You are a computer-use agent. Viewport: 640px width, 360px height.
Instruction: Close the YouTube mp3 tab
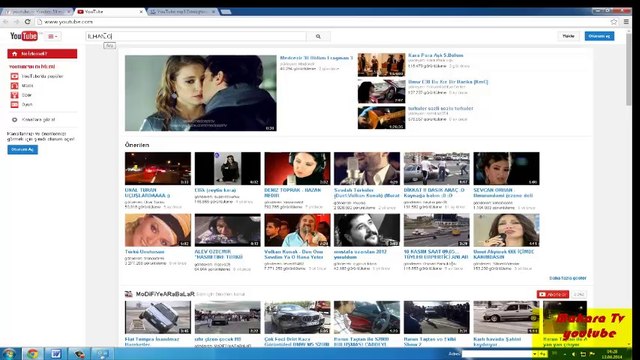[213, 12]
